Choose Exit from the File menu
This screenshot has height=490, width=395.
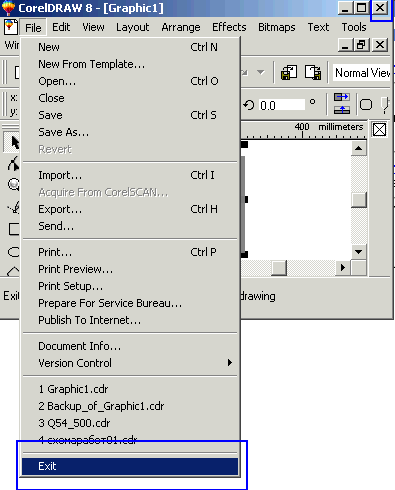pyautogui.click(x=130, y=466)
